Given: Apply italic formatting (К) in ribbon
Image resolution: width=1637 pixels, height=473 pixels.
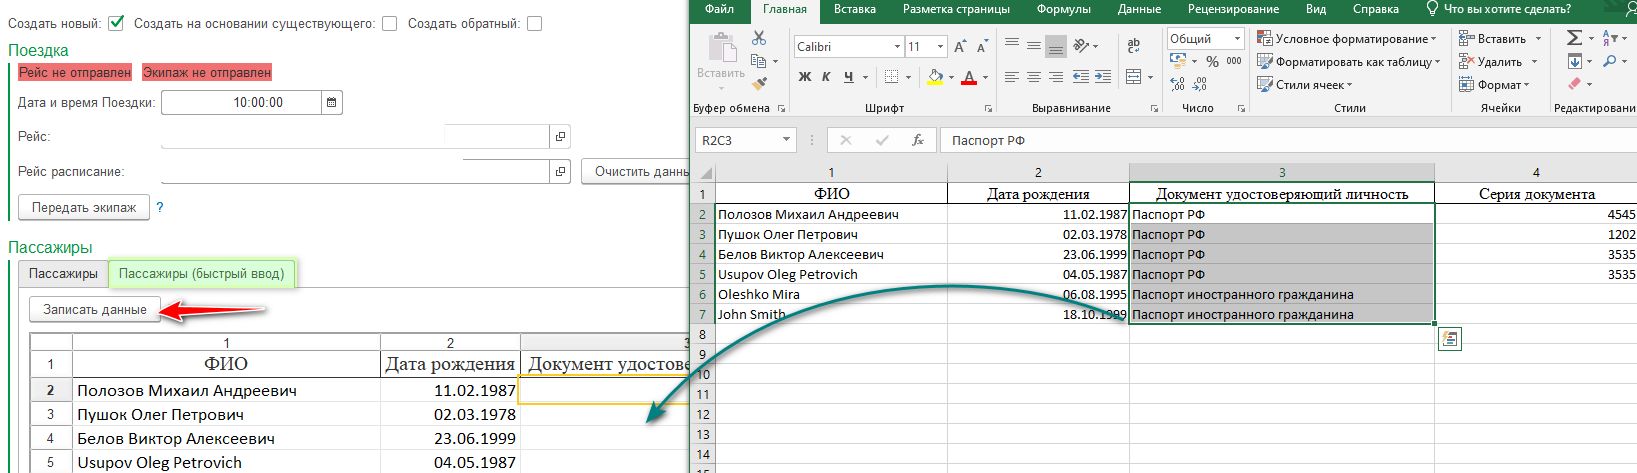Looking at the screenshot, I should (826, 77).
